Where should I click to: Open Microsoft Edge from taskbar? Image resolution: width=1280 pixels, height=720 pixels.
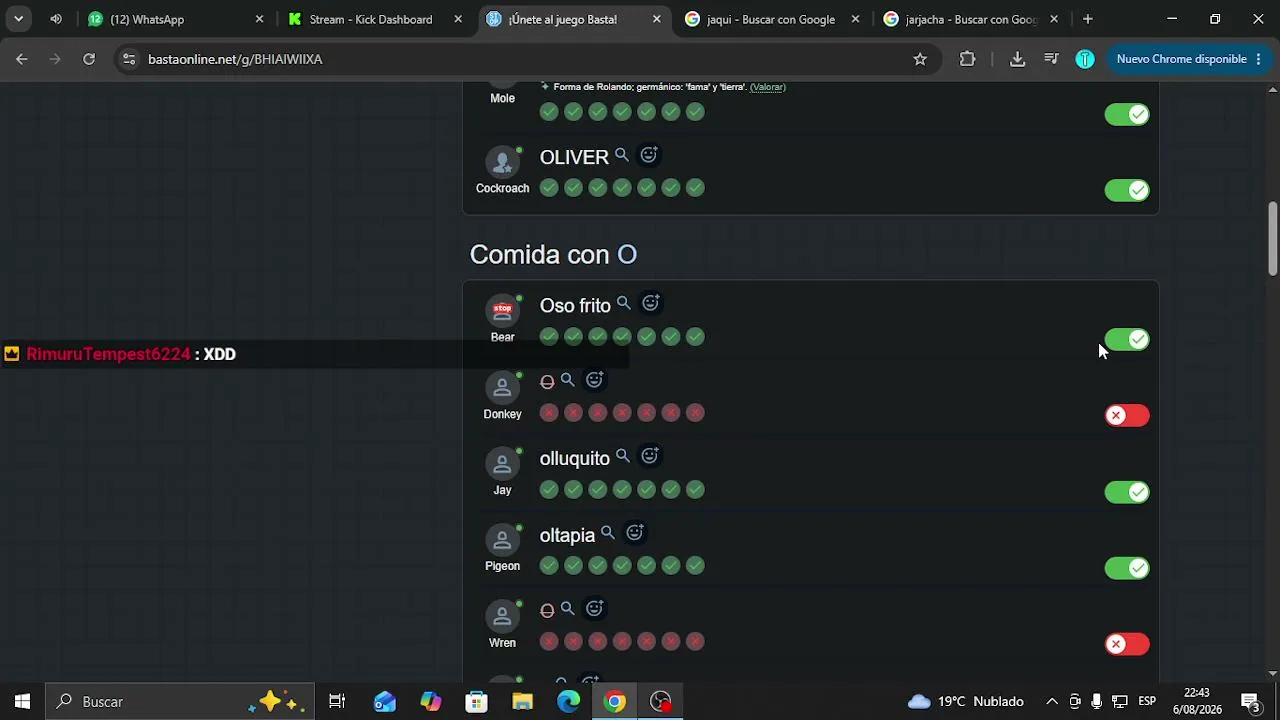568,701
